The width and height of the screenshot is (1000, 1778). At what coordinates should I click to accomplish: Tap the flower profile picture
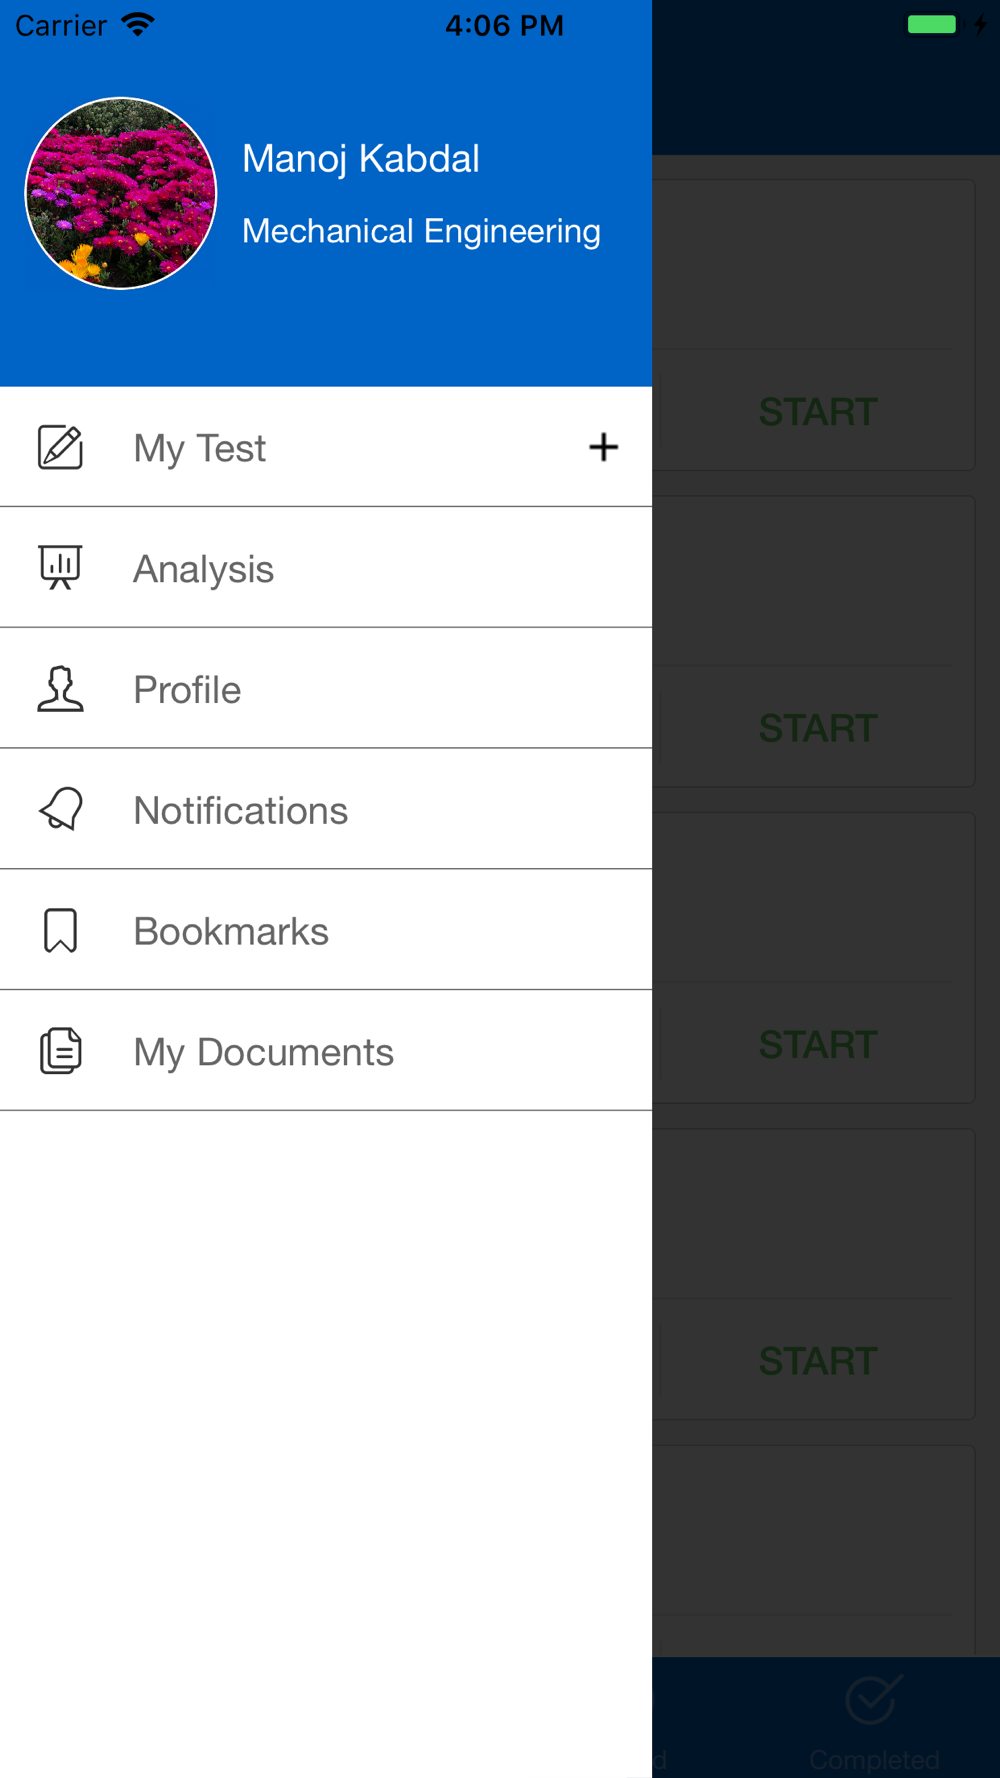coord(121,193)
